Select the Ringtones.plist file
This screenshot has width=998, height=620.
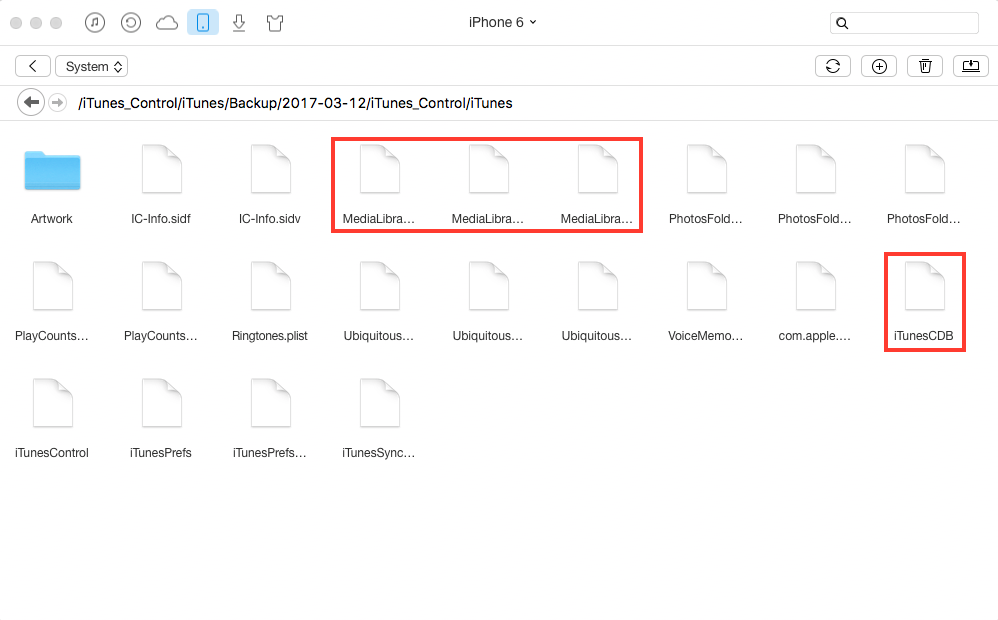coord(270,303)
